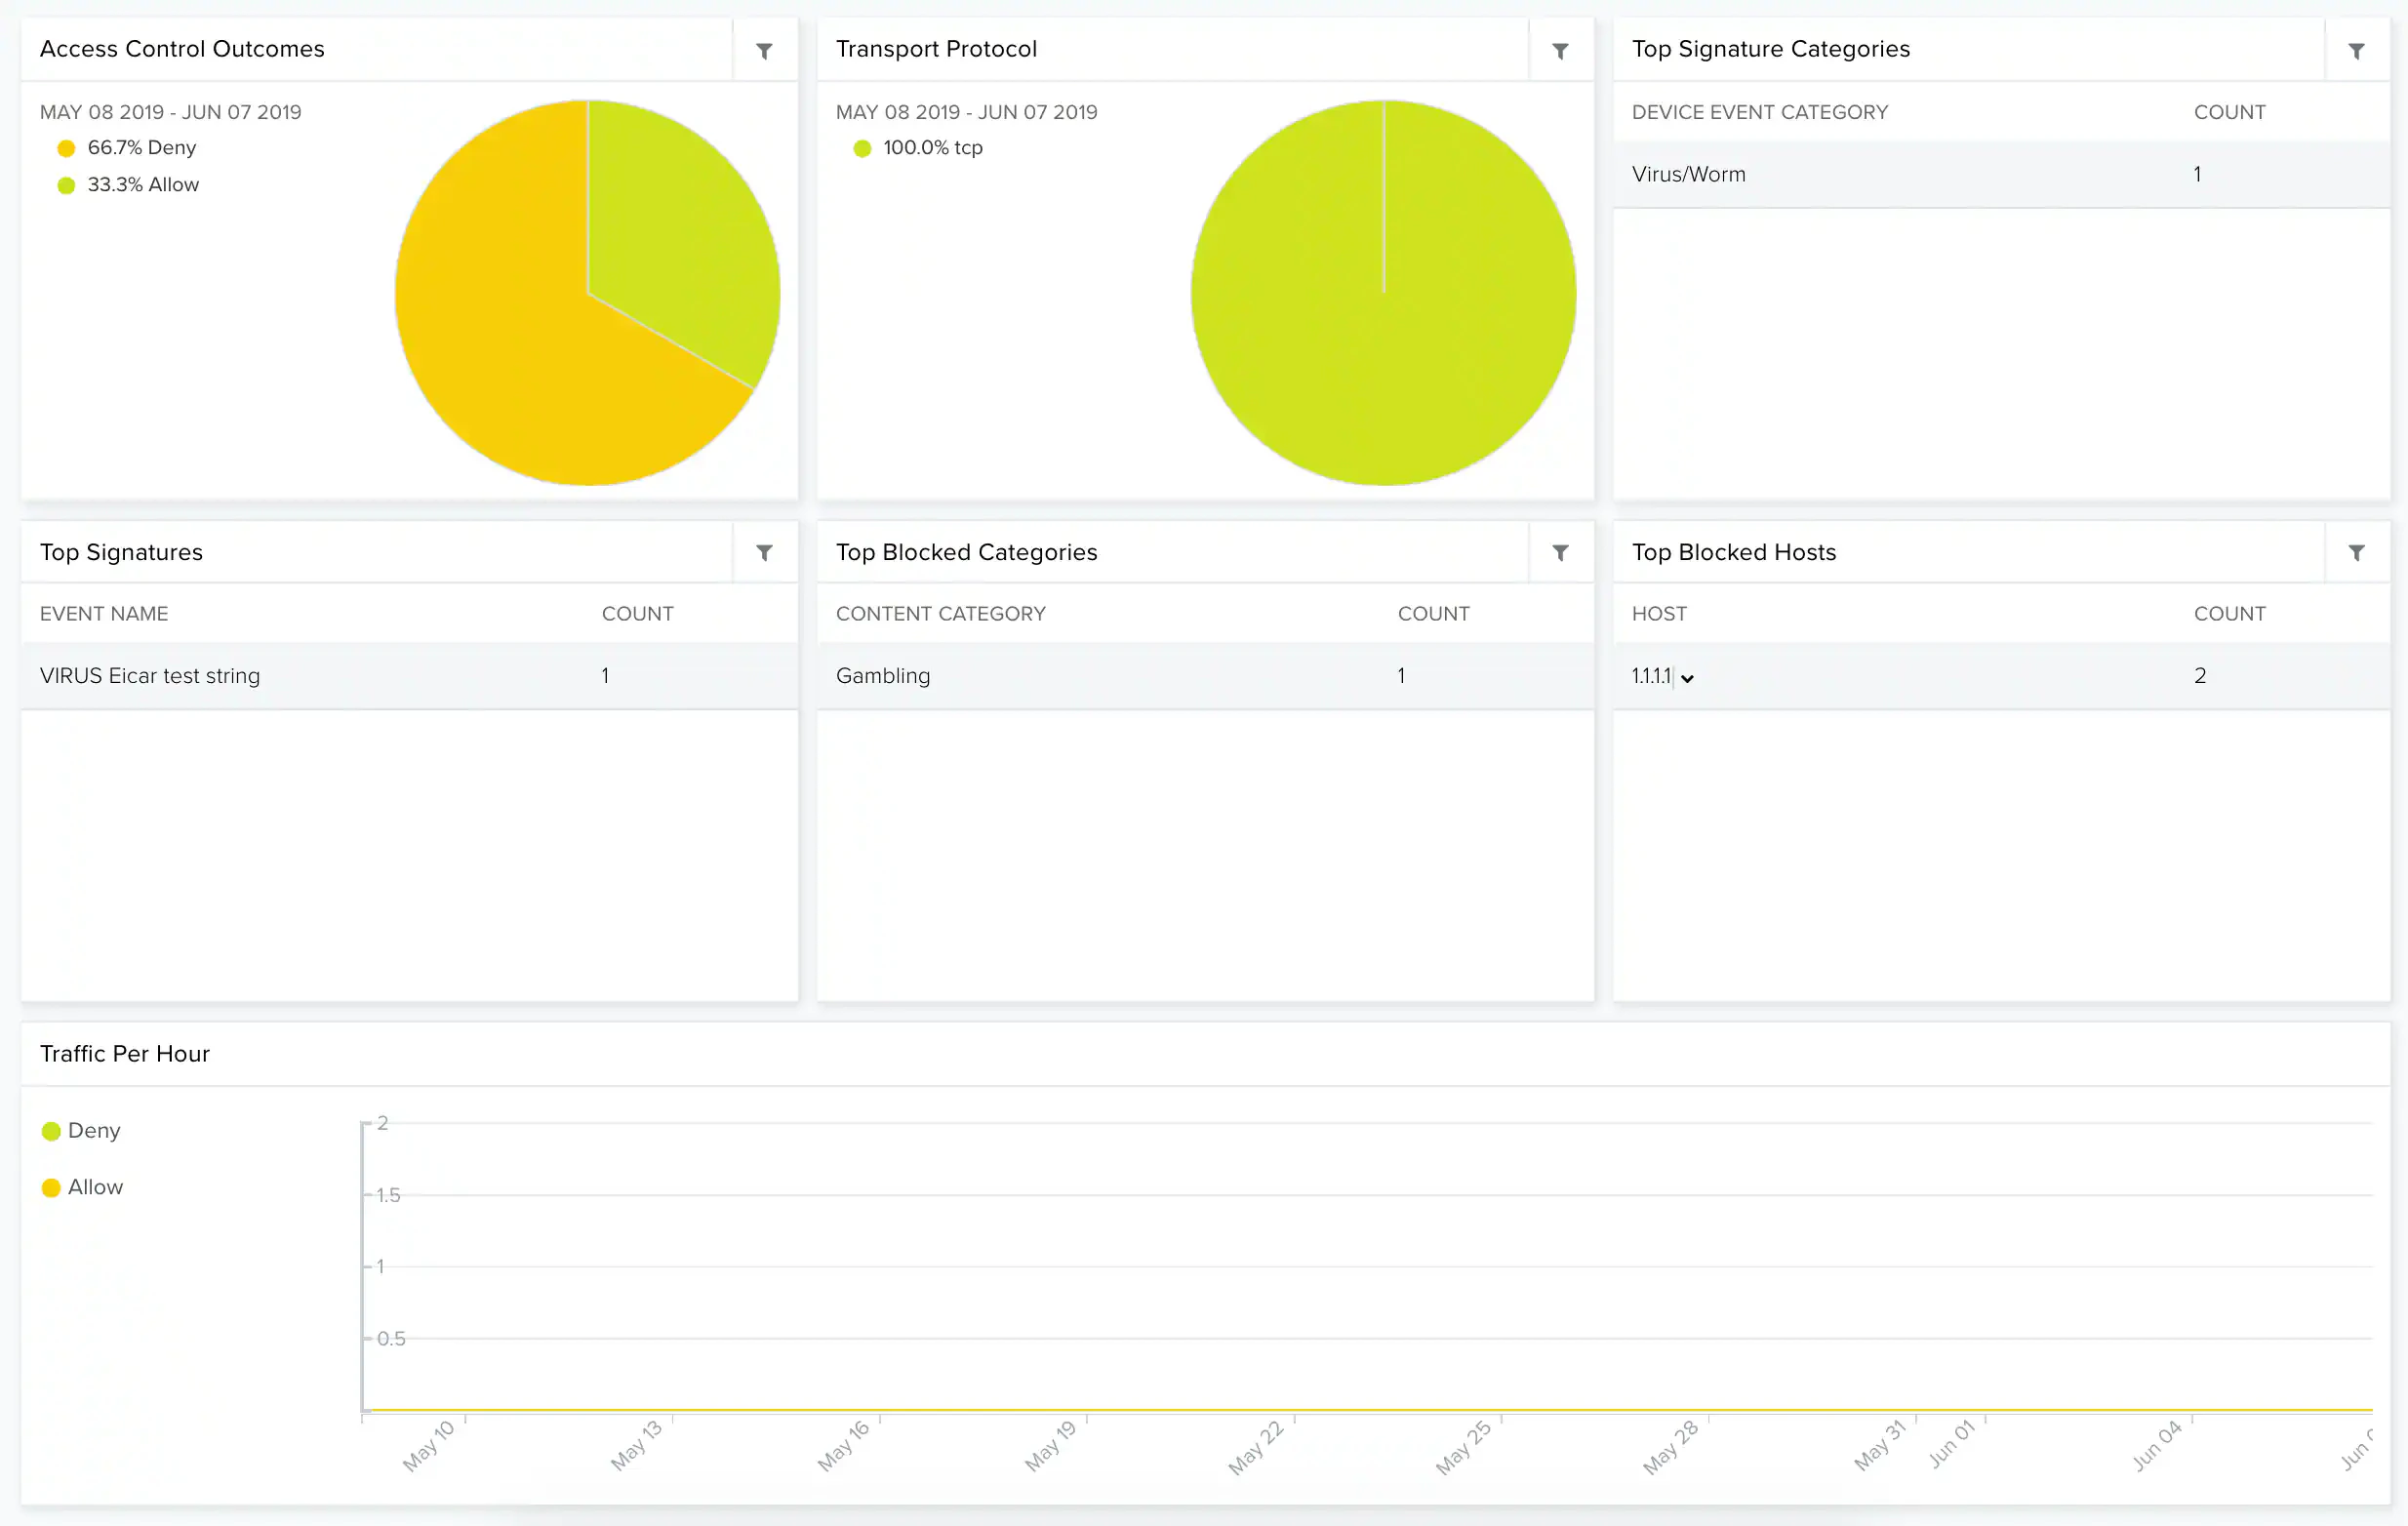Open the Top Signatures filter icon
This screenshot has height=1526, width=2408.
coord(764,552)
